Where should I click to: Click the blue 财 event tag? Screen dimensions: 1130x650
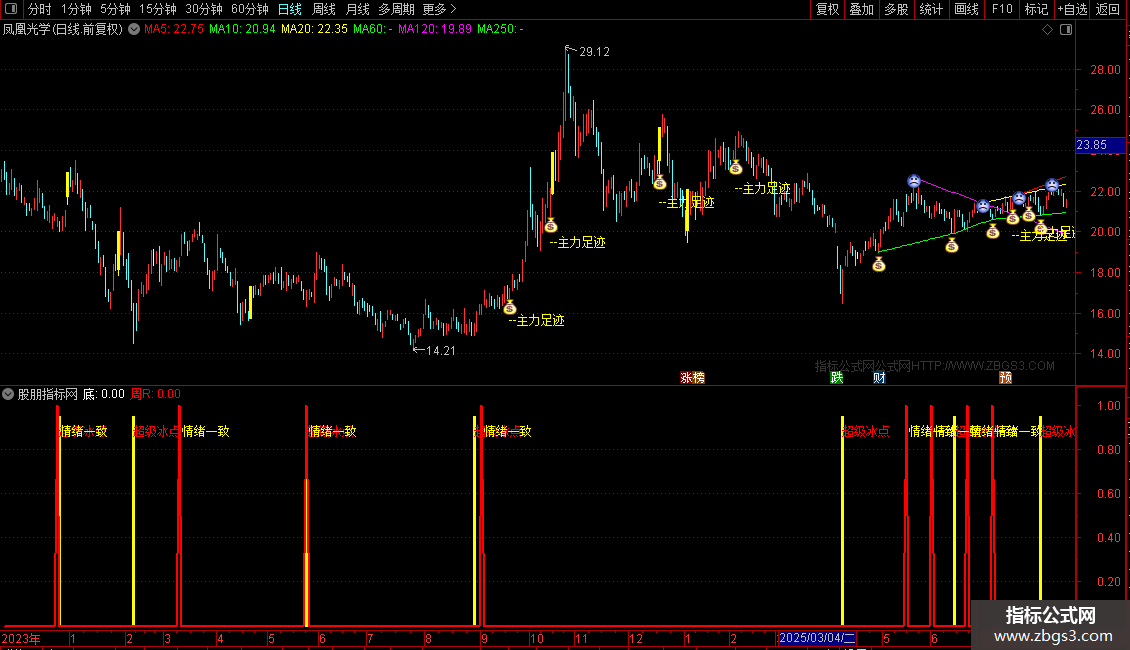pos(879,378)
